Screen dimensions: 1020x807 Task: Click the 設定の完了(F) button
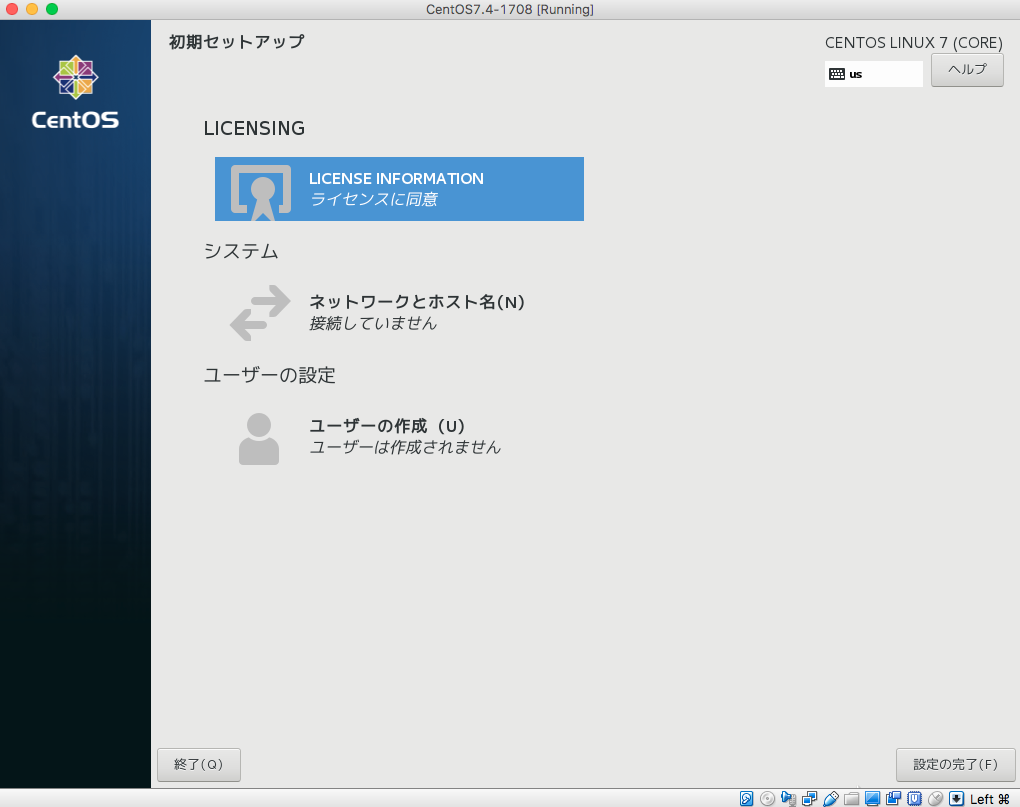tap(955, 764)
